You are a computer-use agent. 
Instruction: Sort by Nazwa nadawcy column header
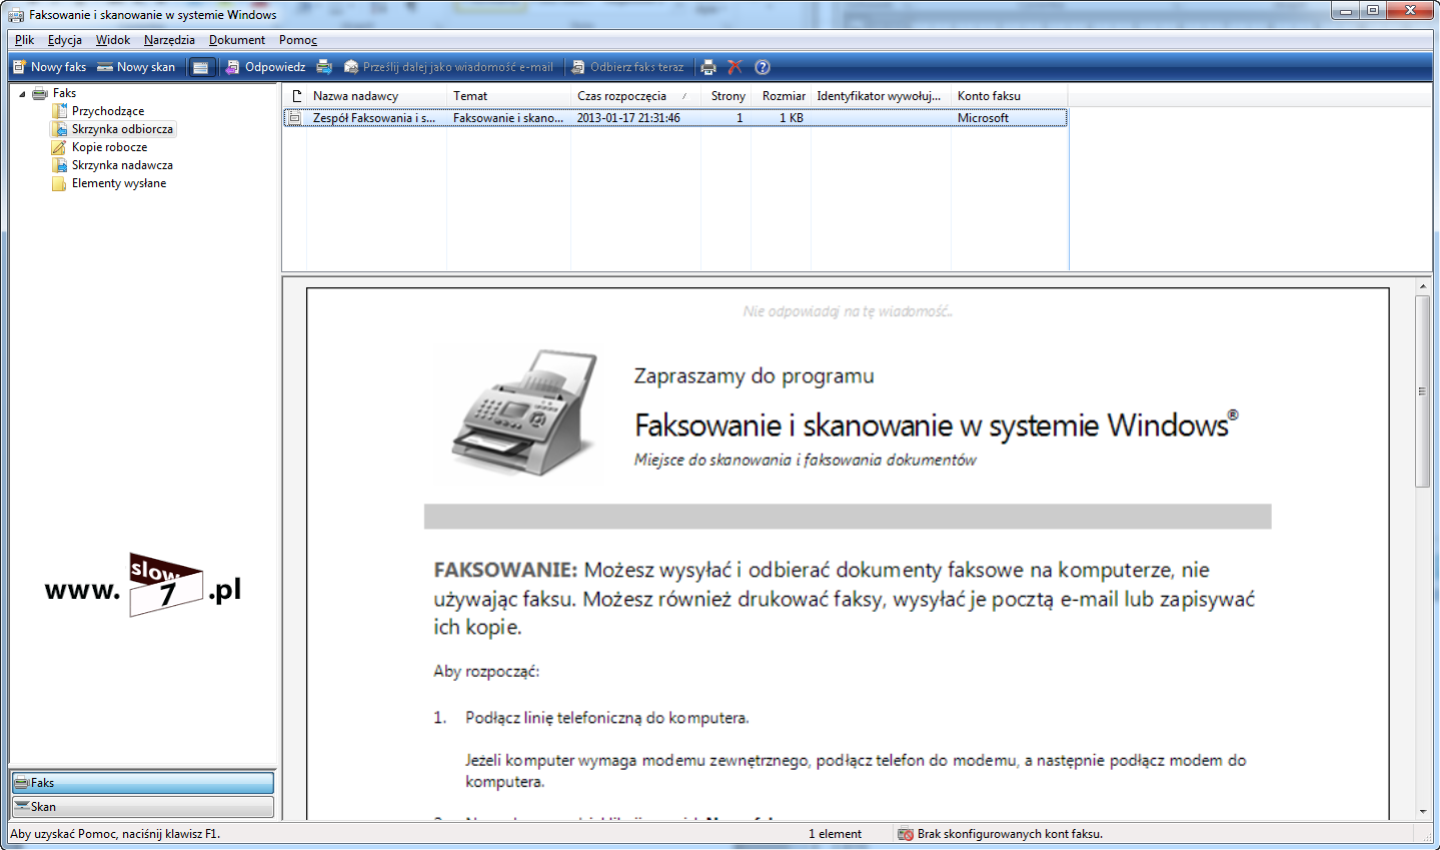coord(376,96)
